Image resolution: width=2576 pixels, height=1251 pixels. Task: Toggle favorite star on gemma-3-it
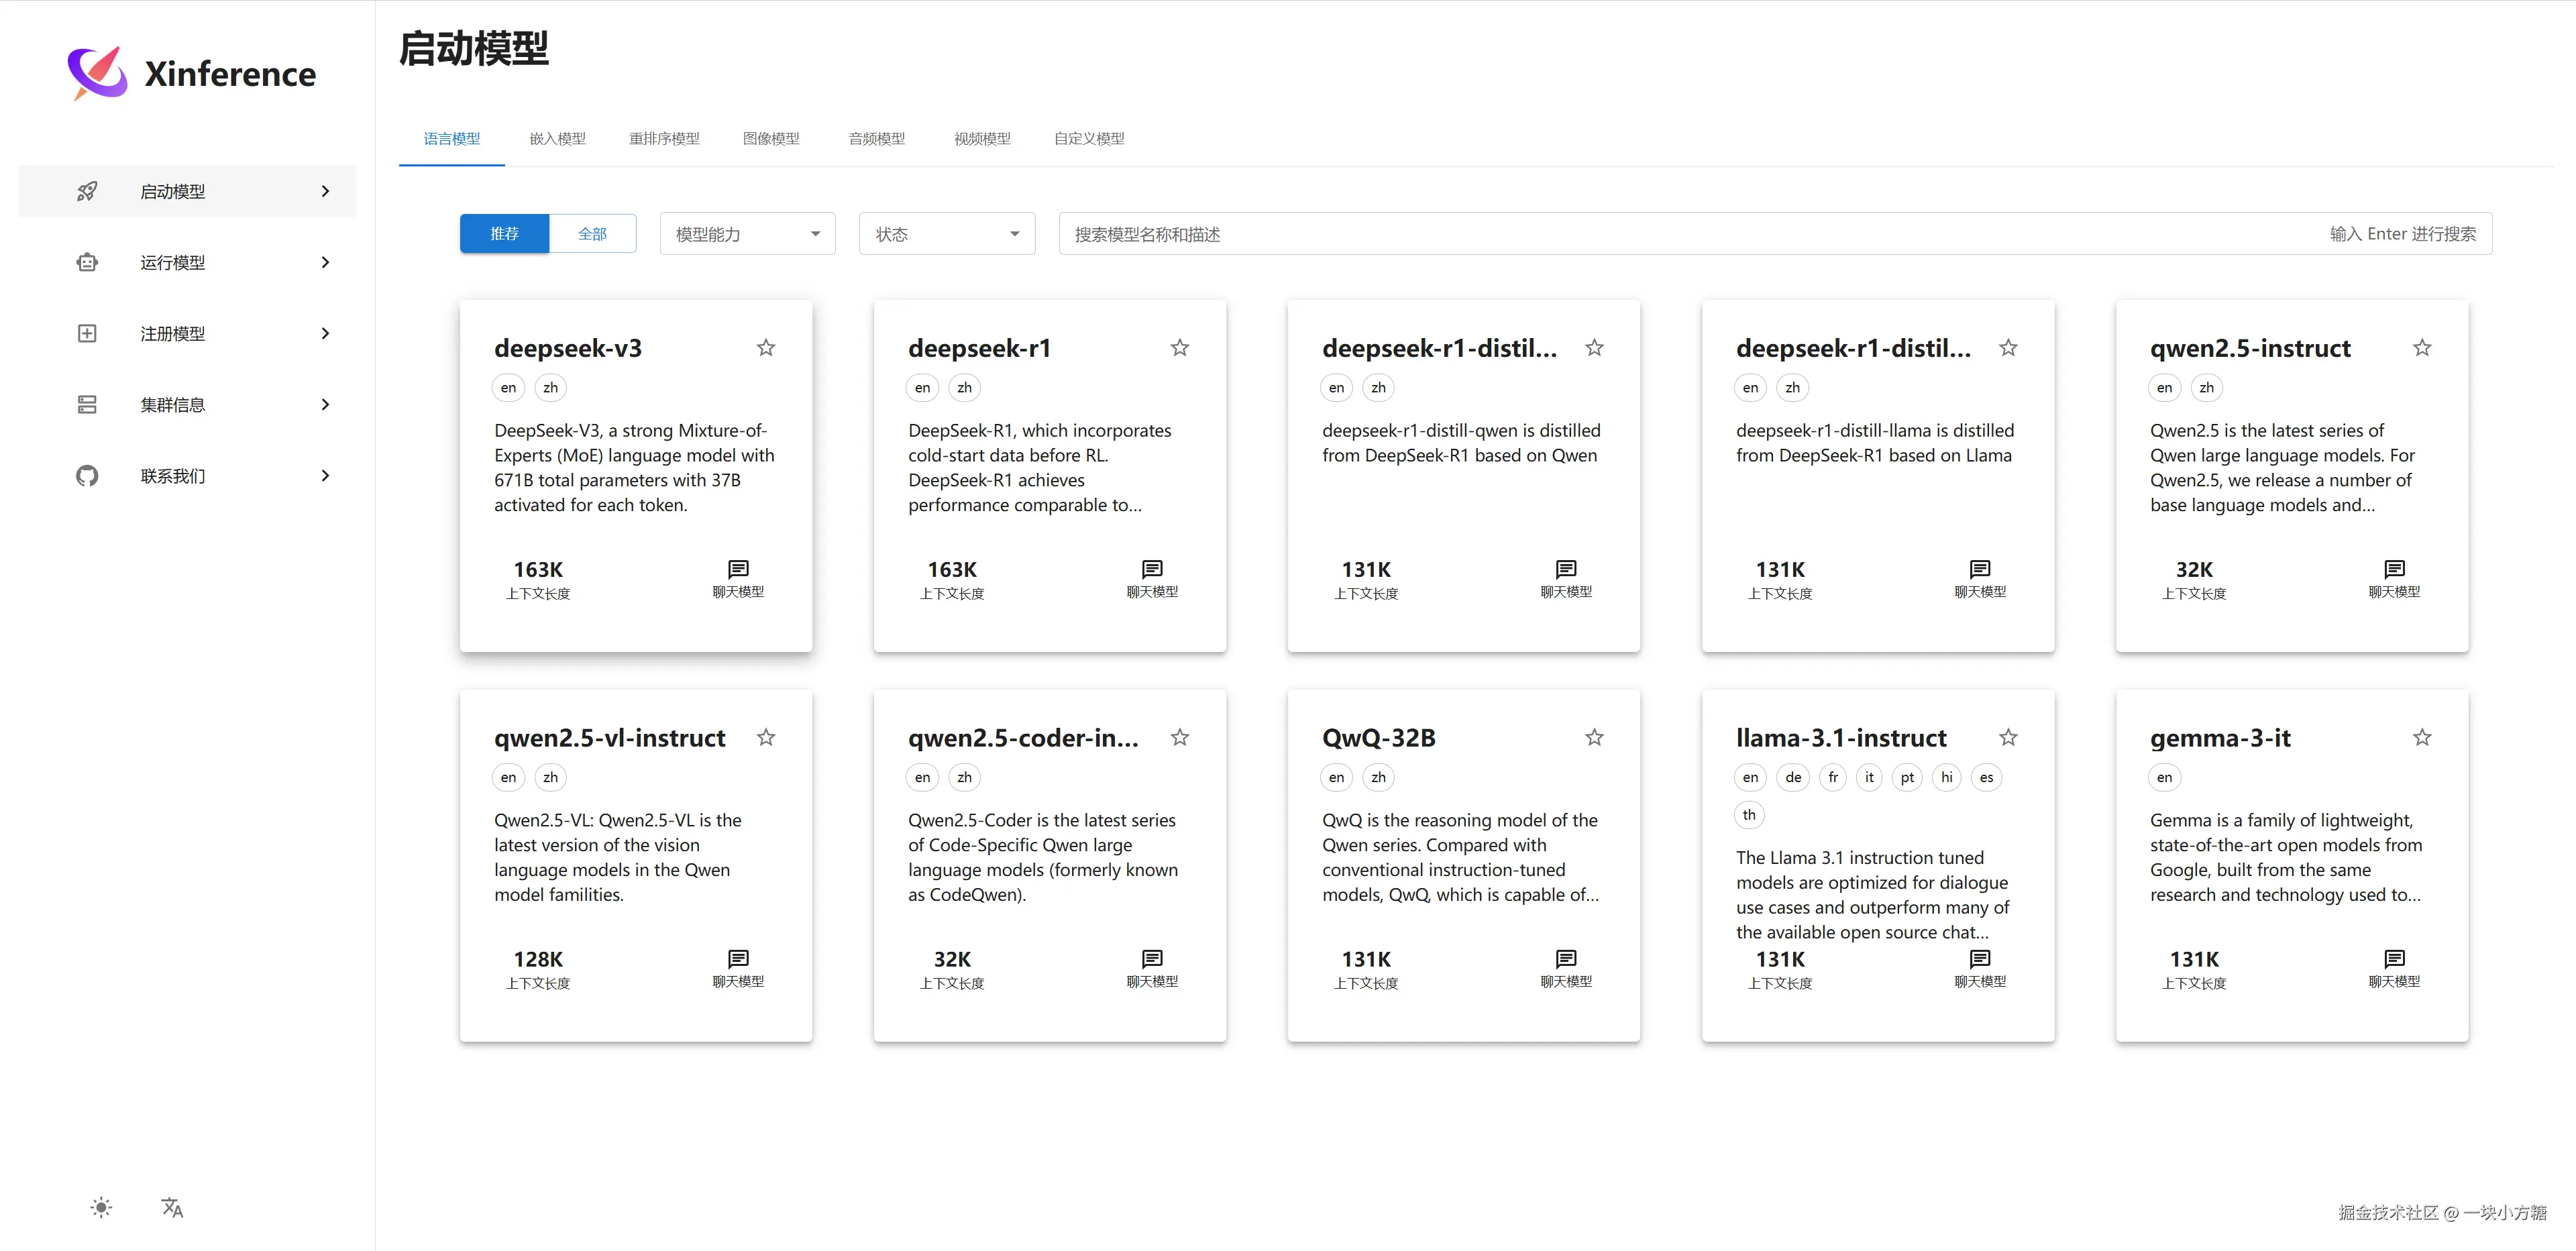(2422, 738)
